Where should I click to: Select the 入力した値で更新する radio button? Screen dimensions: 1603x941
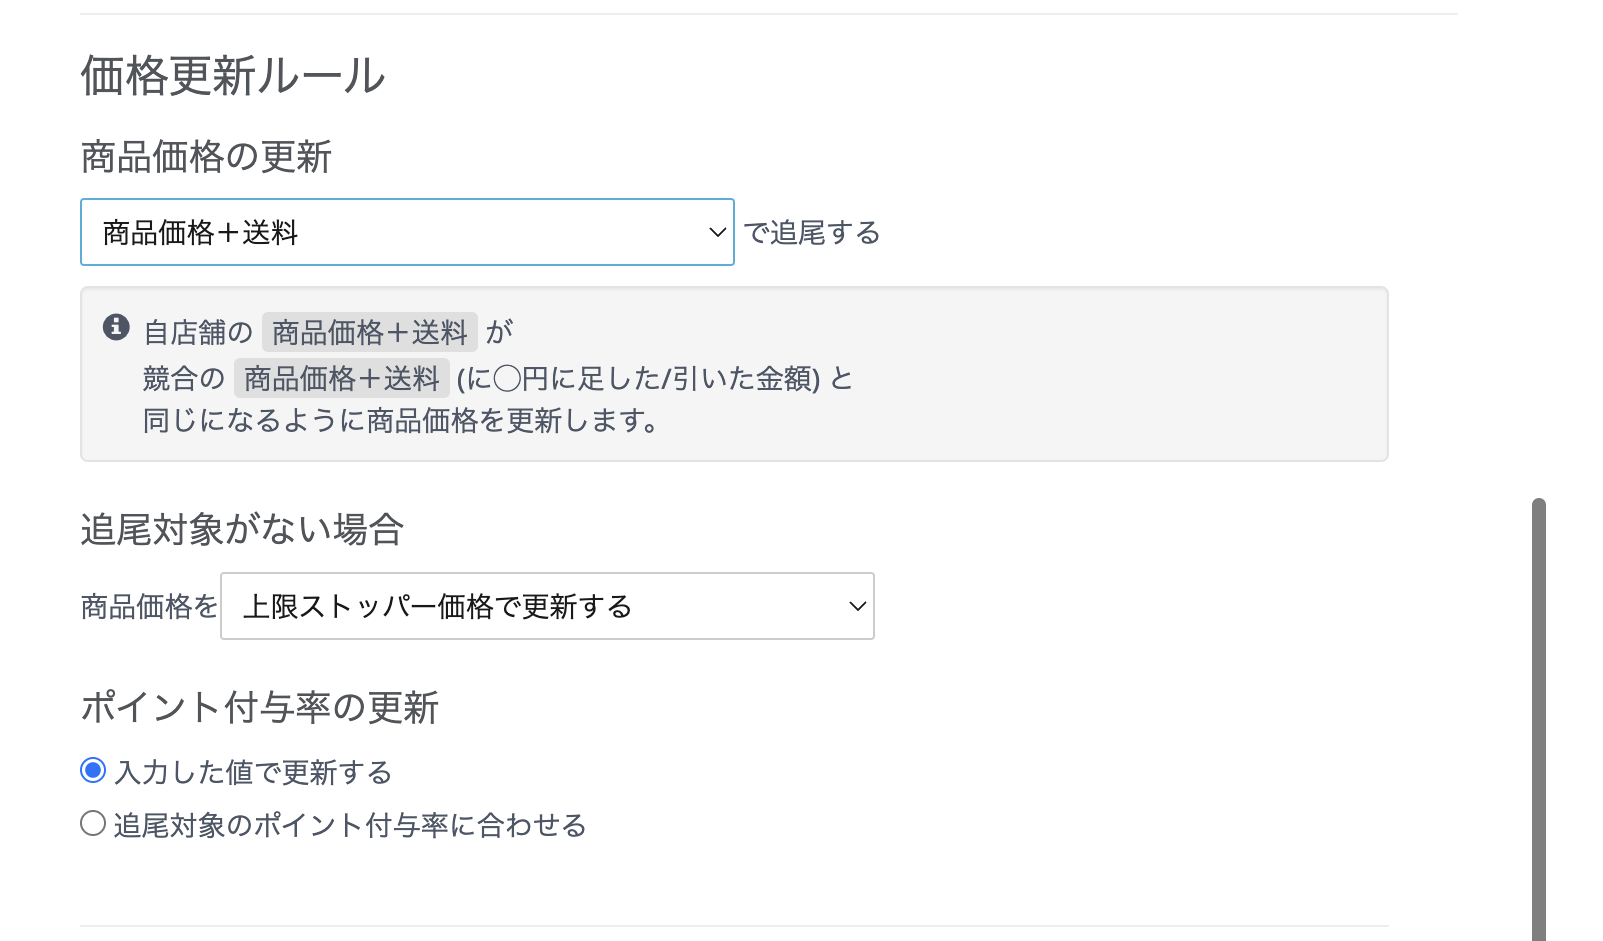[x=93, y=770]
